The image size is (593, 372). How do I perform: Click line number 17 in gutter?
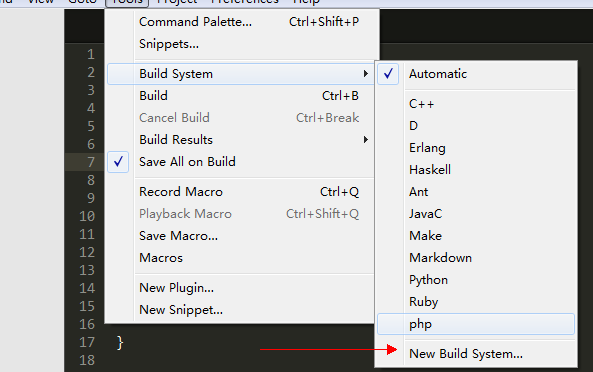coord(87,342)
